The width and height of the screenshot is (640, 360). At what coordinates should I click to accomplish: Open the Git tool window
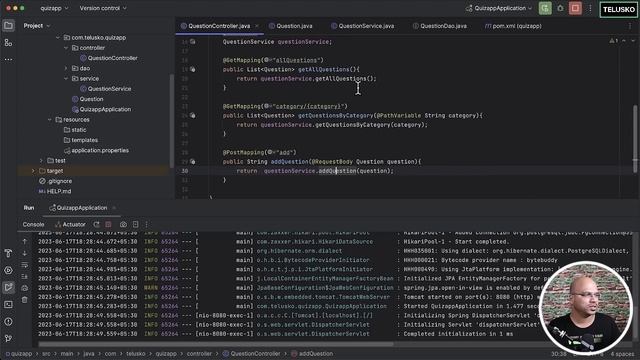click(x=8, y=338)
